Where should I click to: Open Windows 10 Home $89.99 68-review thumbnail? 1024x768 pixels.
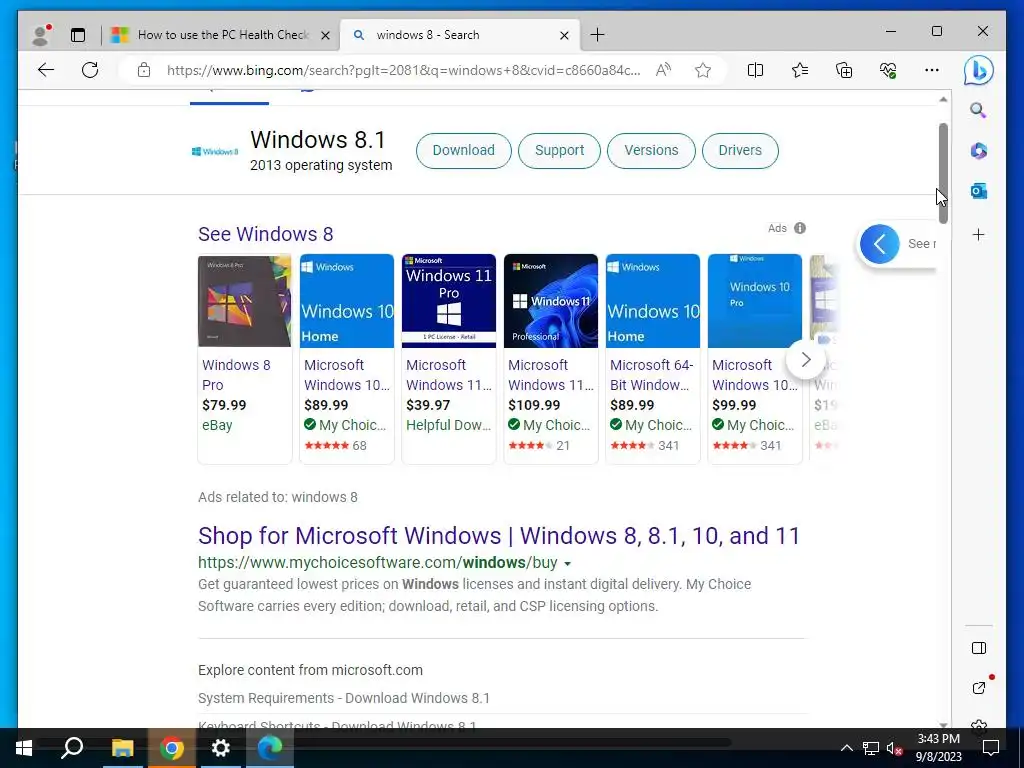point(347,300)
